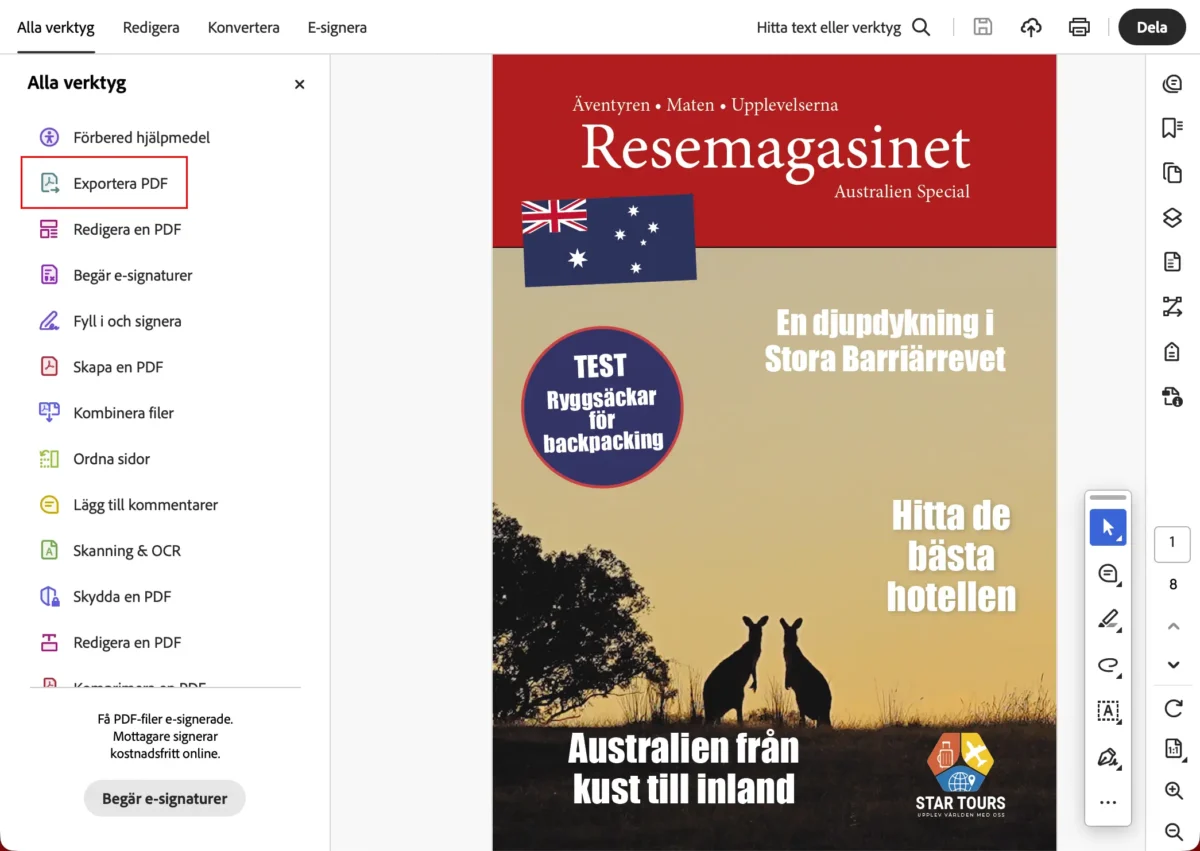Click the Dela button
This screenshot has width=1200, height=851.
pyautogui.click(x=1151, y=27)
